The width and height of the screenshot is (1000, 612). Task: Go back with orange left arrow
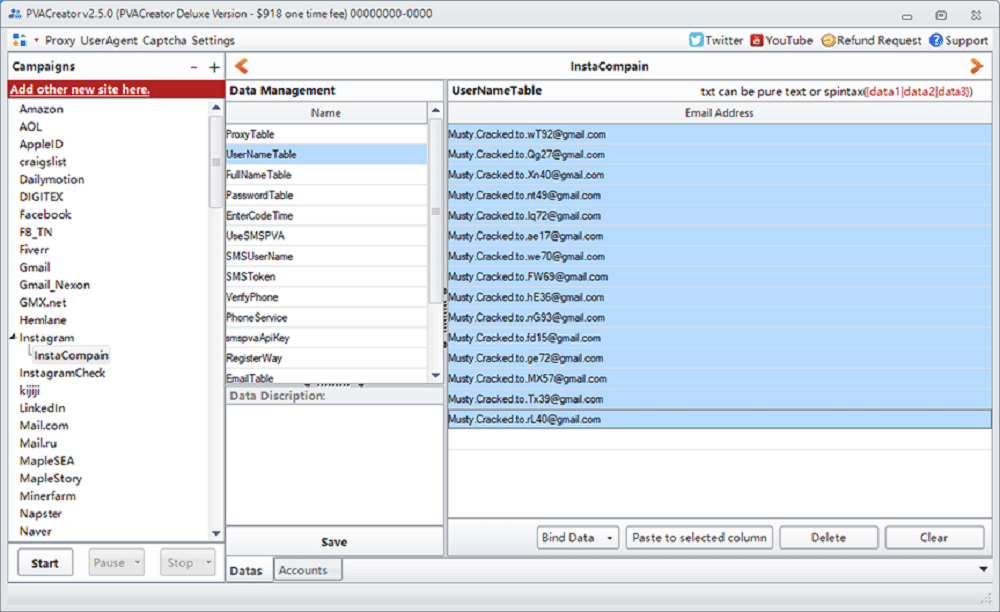(241, 66)
